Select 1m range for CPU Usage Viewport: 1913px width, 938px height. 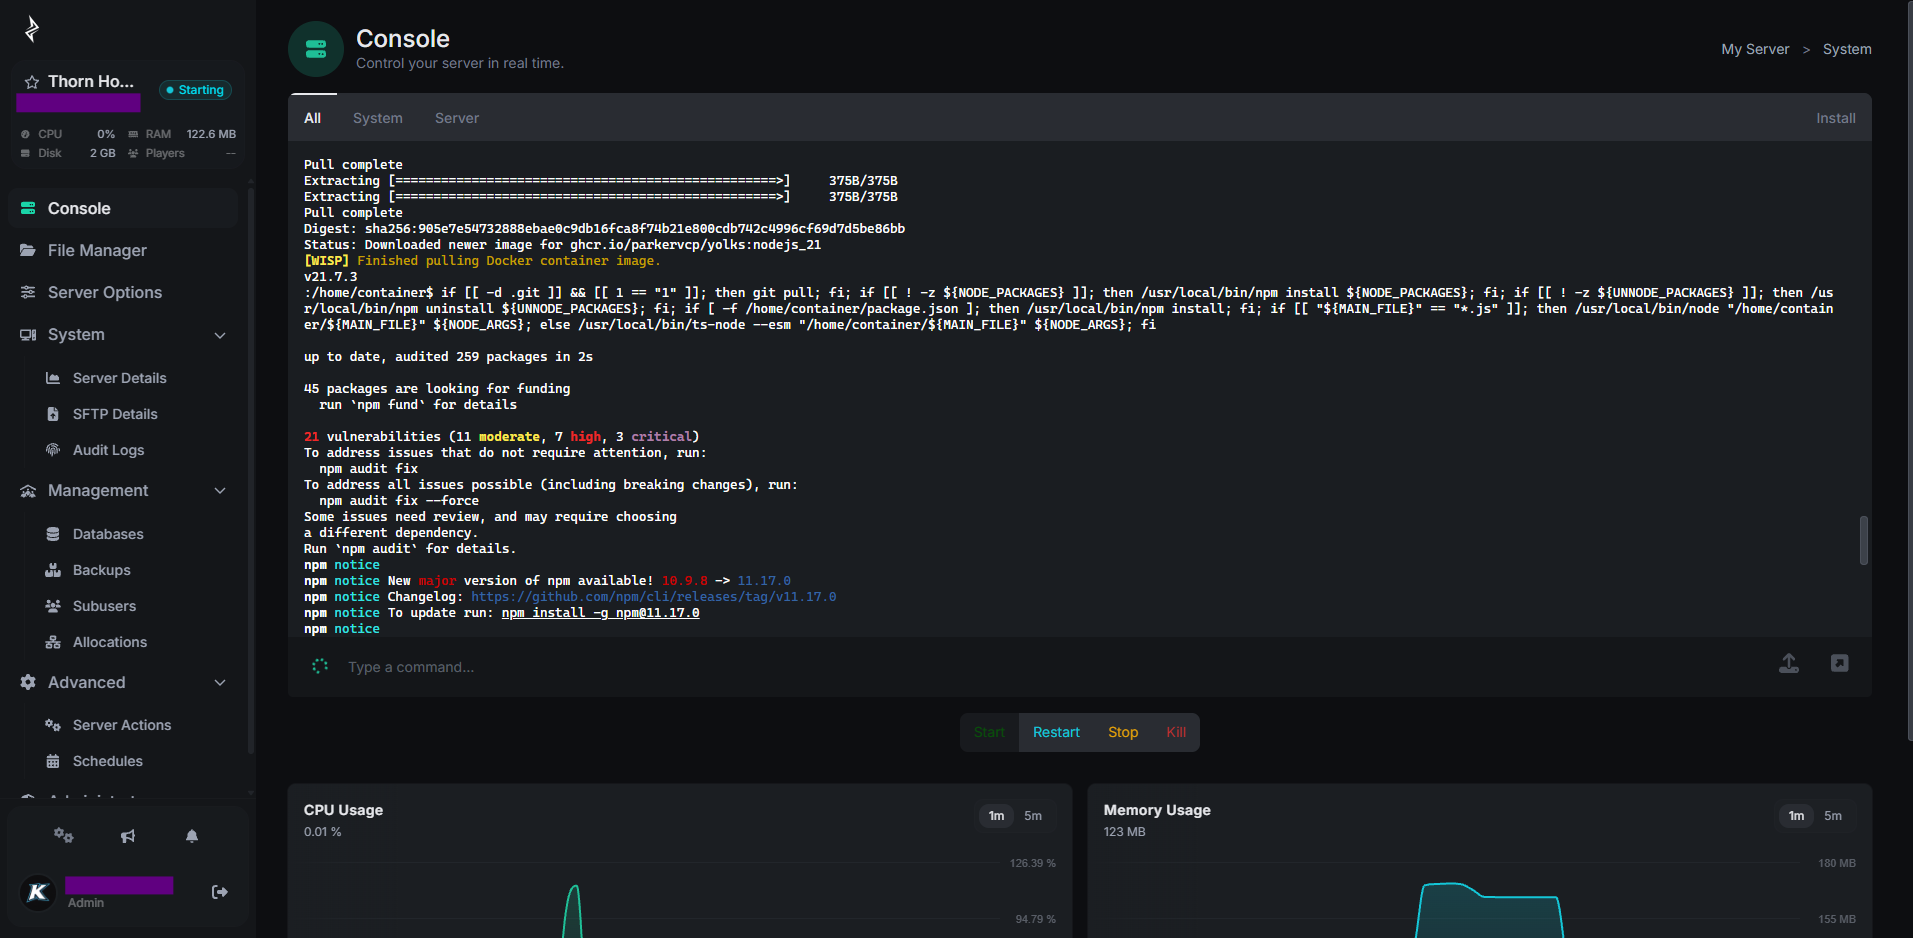tap(996, 816)
